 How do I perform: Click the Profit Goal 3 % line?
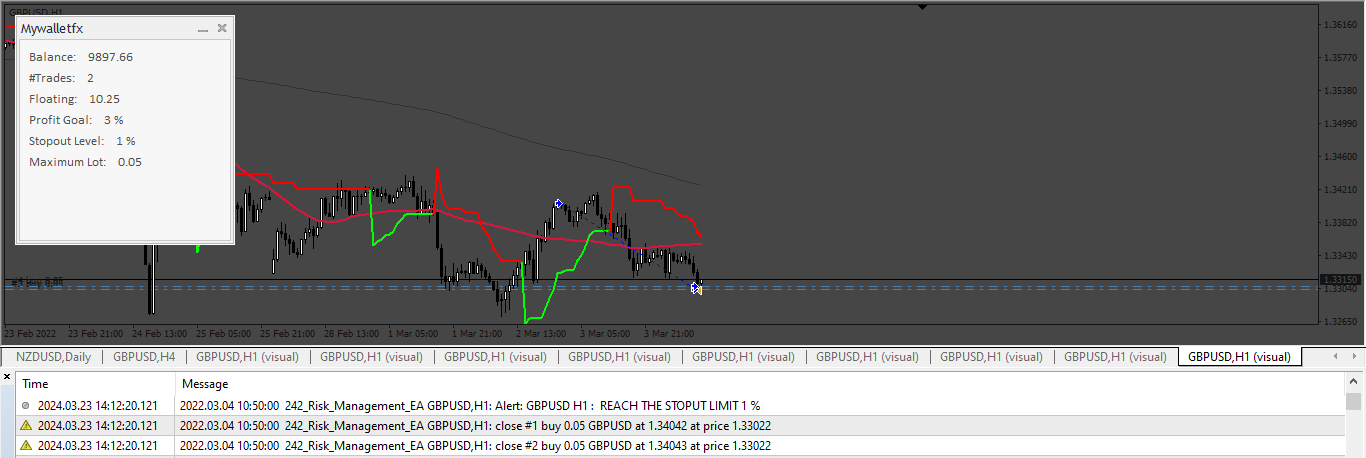tap(76, 120)
